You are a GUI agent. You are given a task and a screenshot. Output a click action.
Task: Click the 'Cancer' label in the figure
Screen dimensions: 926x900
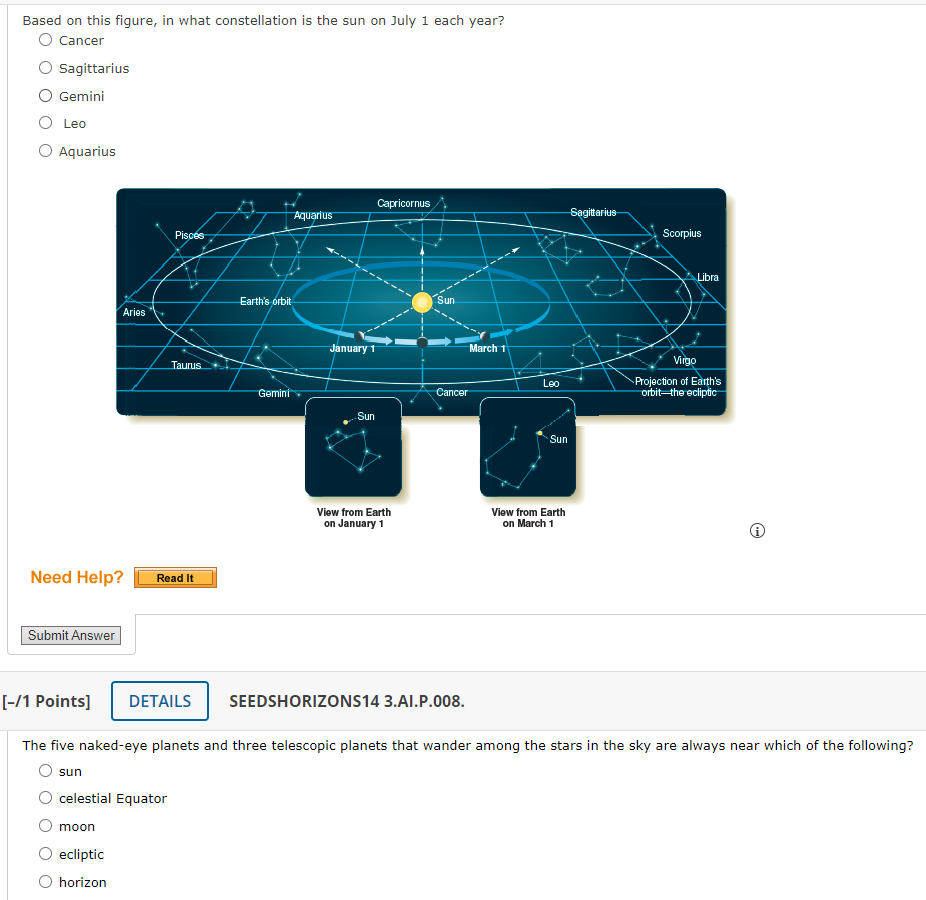[x=452, y=393]
